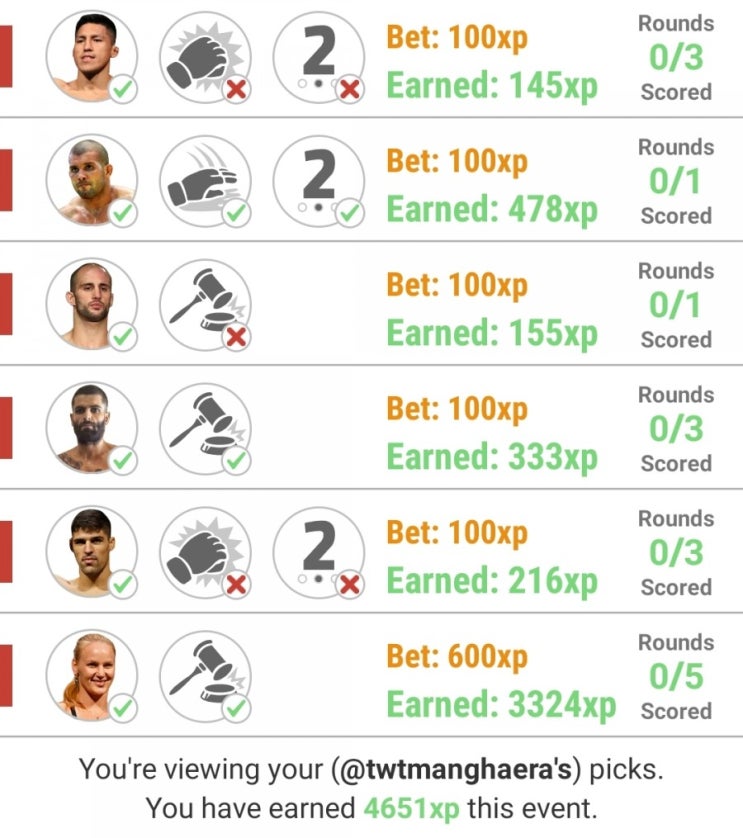The image size is (743, 838).
Task: Open the blonde female fighter's portrait
Action: click(91, 676)
